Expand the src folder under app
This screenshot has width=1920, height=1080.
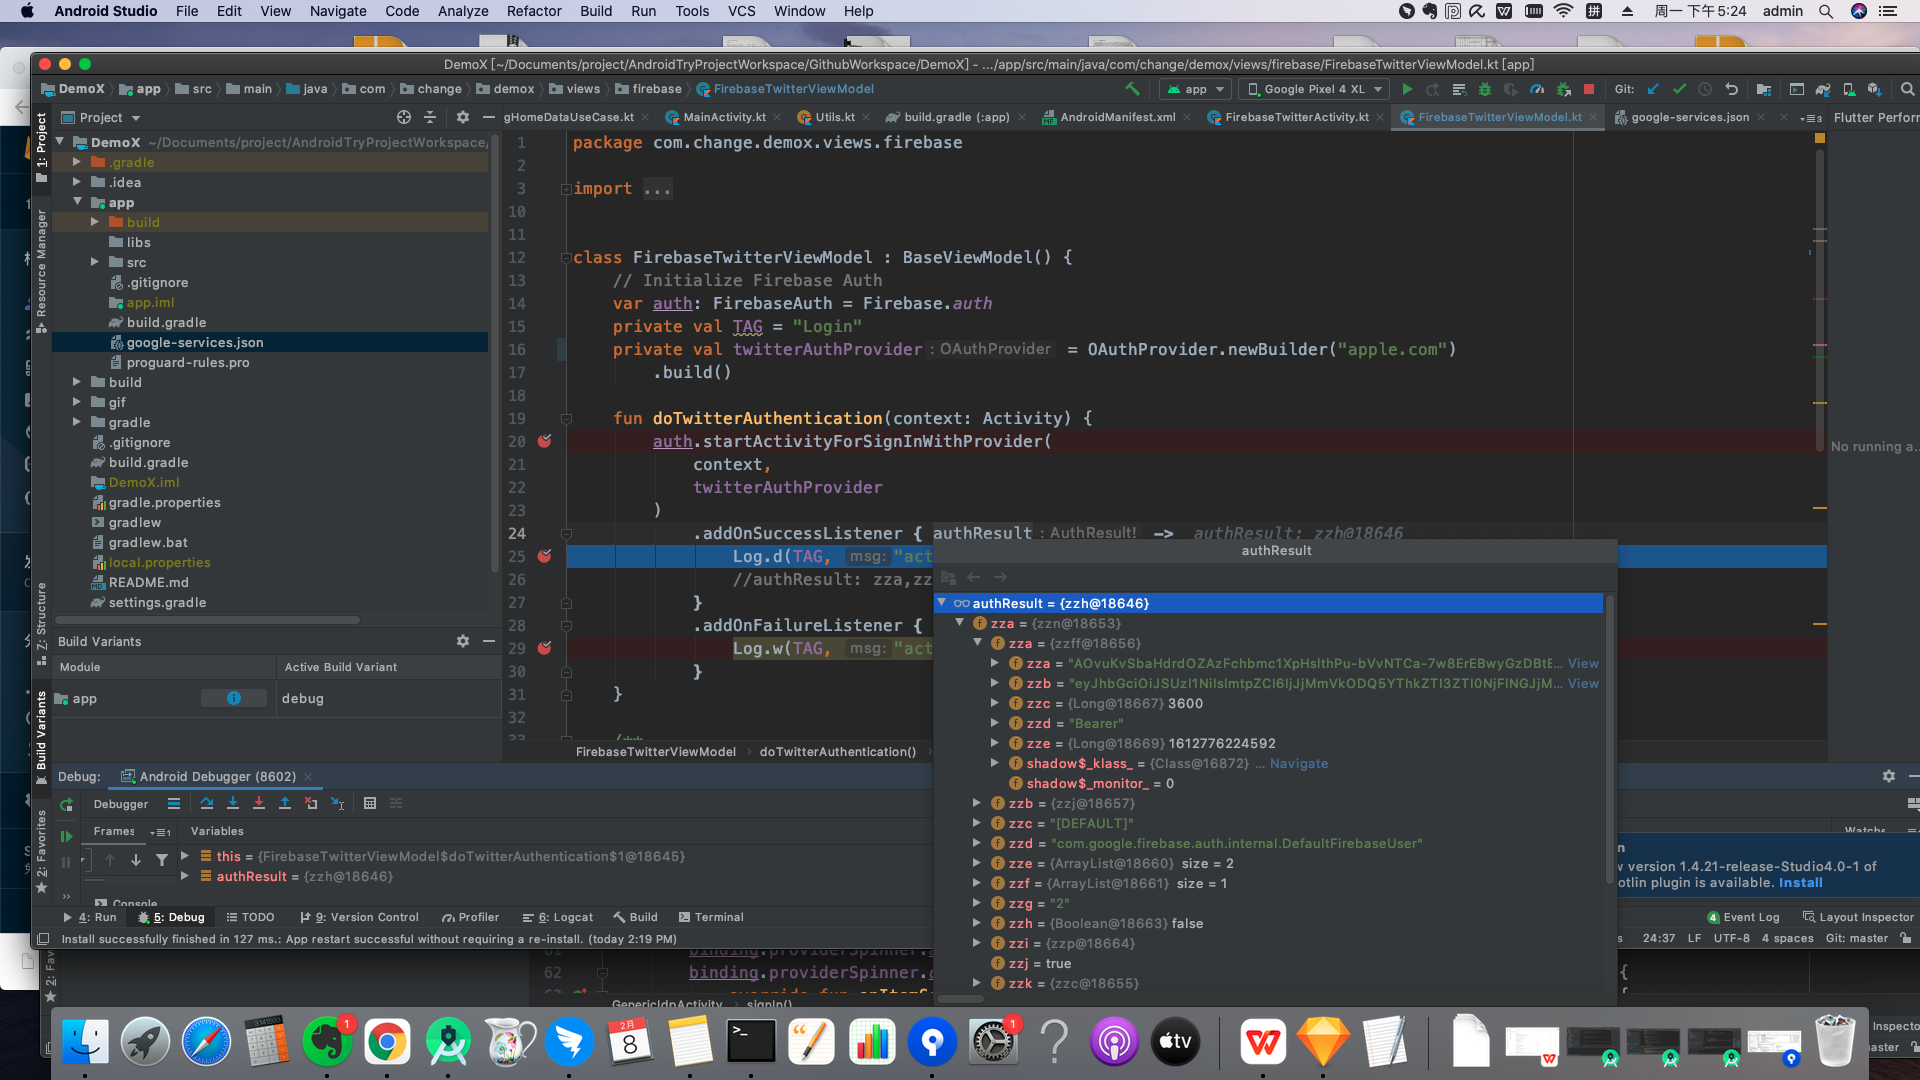pyautogui.click(x=95, y=262)
